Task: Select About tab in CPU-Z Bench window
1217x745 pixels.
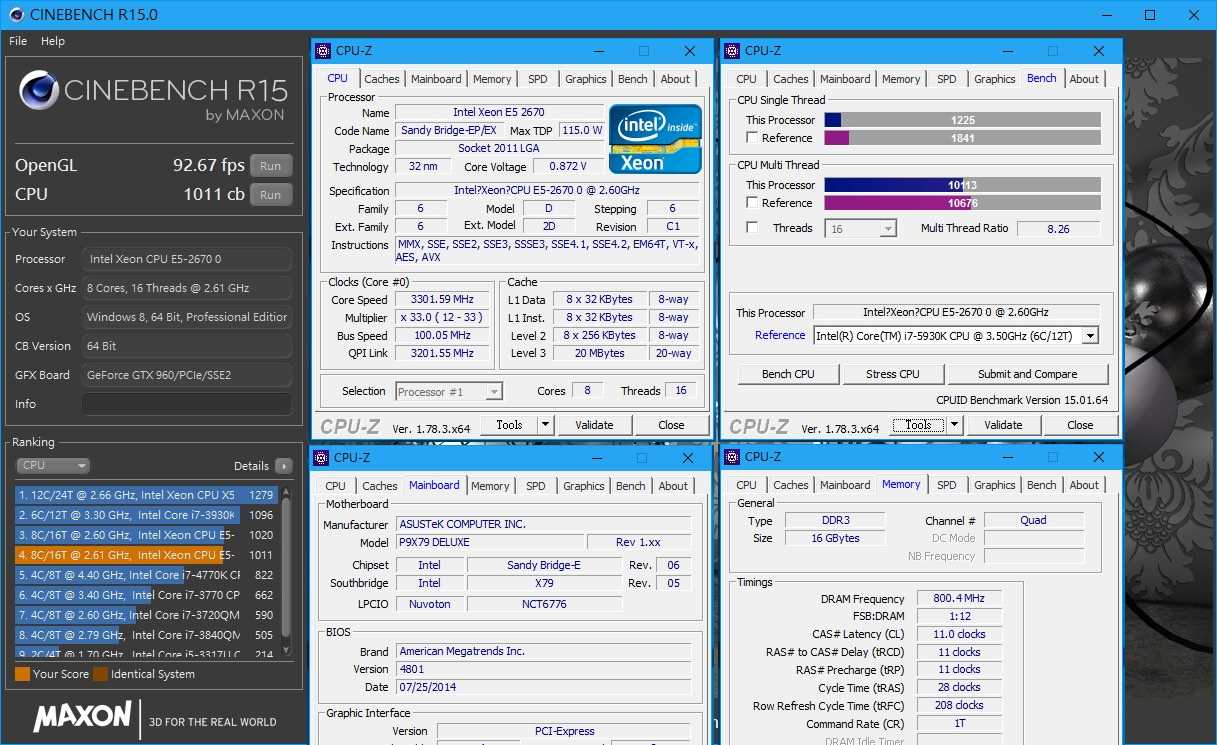Action: (1084, 79)
